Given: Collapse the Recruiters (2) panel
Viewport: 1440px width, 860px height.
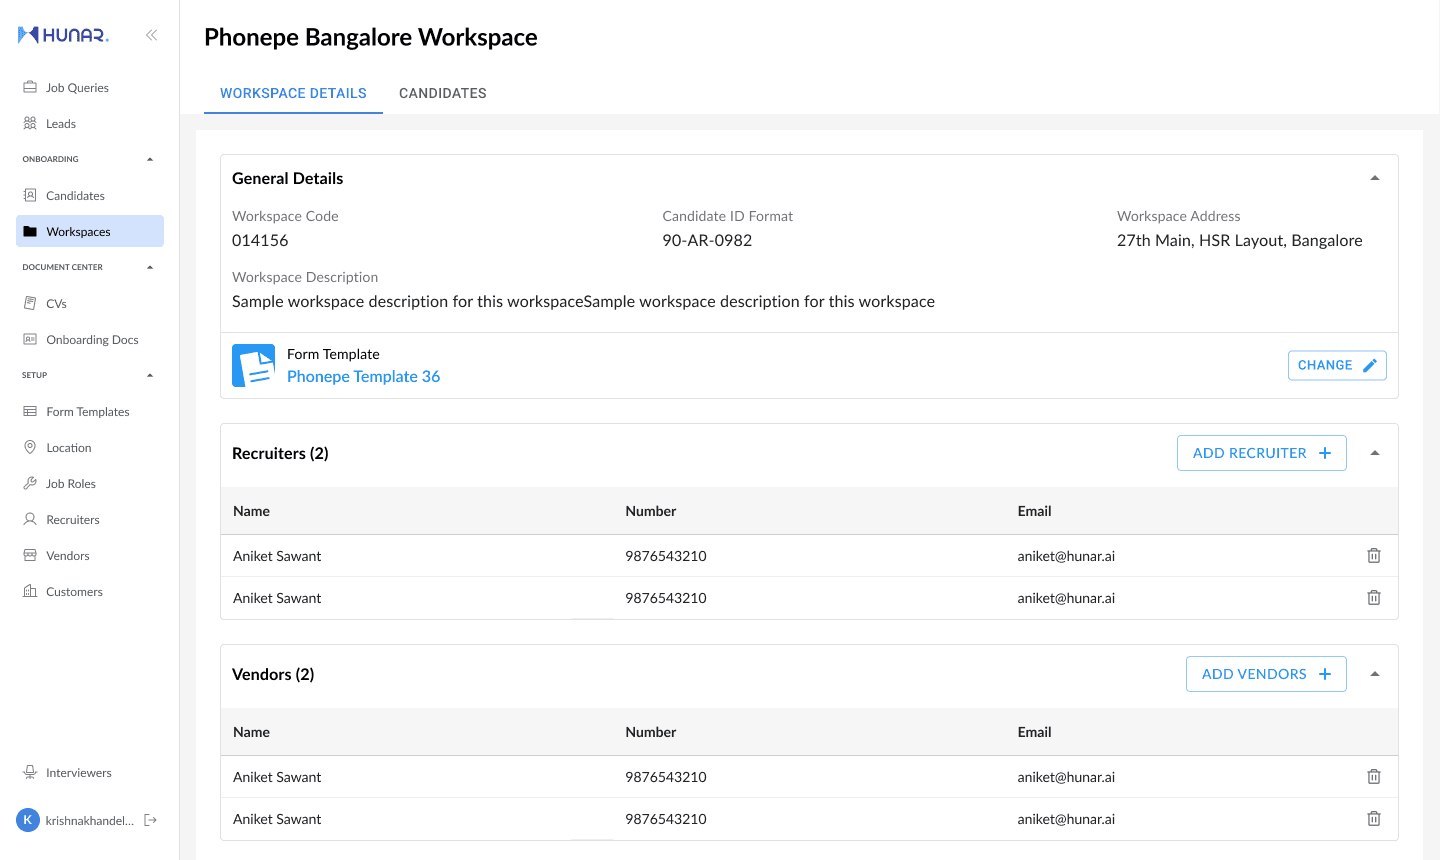Looking at the screenshot, I should (x=1375, y=453).
